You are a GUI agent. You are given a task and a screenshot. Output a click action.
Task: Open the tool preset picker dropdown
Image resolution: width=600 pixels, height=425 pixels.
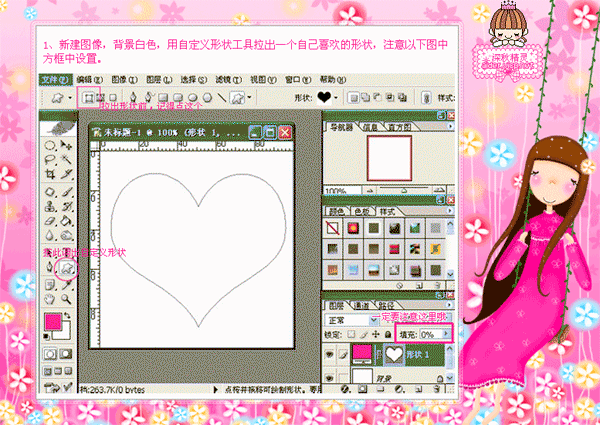click(70, 98)
